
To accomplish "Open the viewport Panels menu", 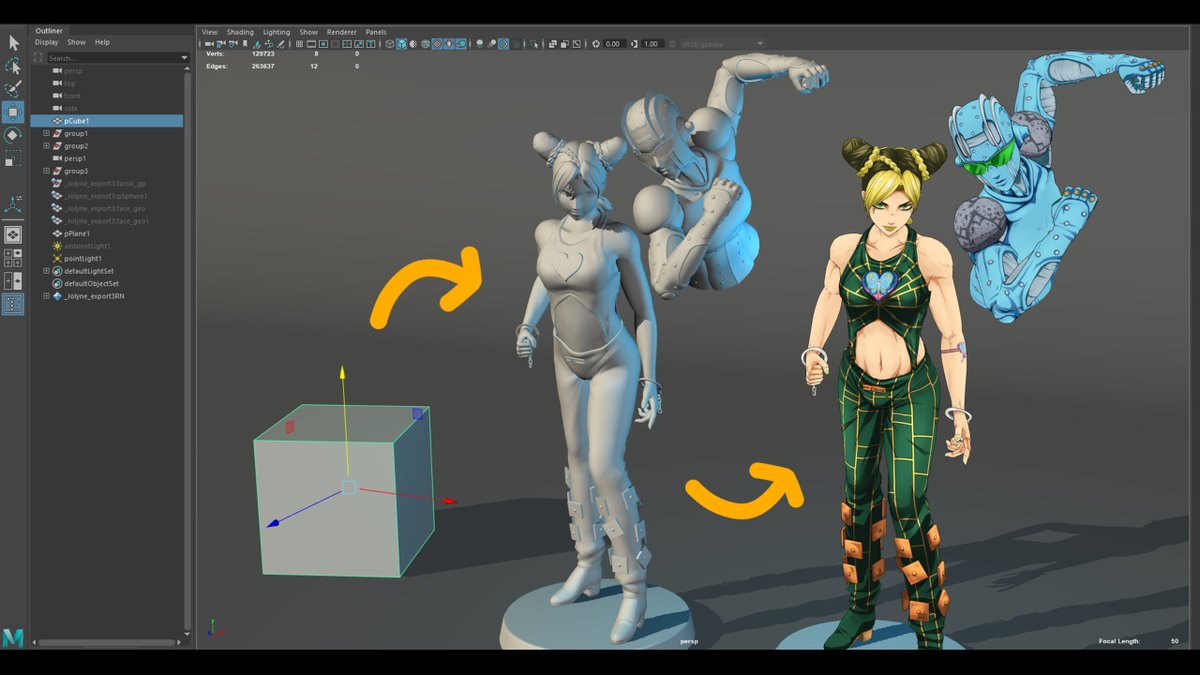I will [375, 32].
